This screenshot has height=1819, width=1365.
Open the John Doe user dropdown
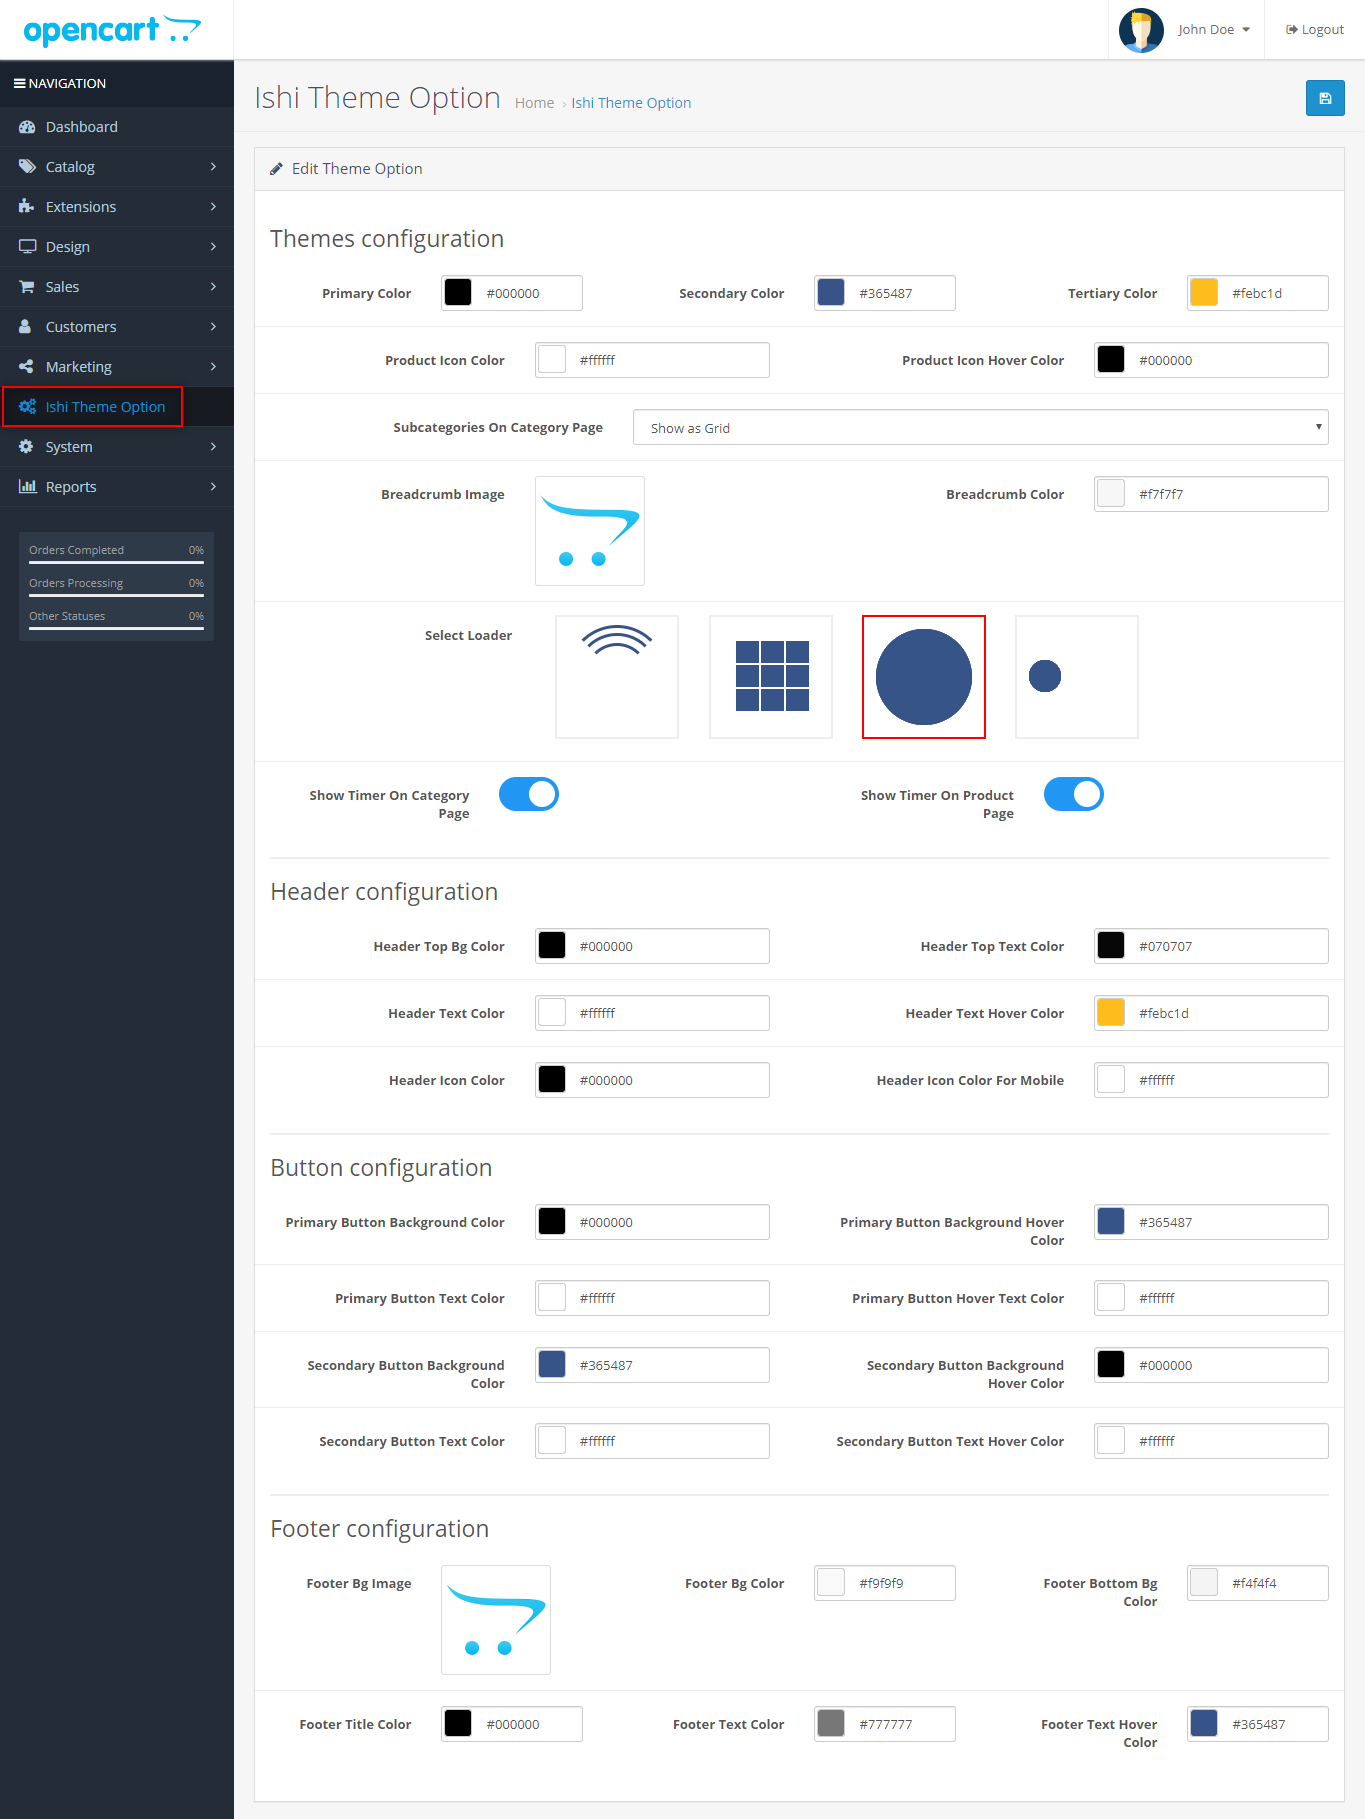(x=1213, y=30)
